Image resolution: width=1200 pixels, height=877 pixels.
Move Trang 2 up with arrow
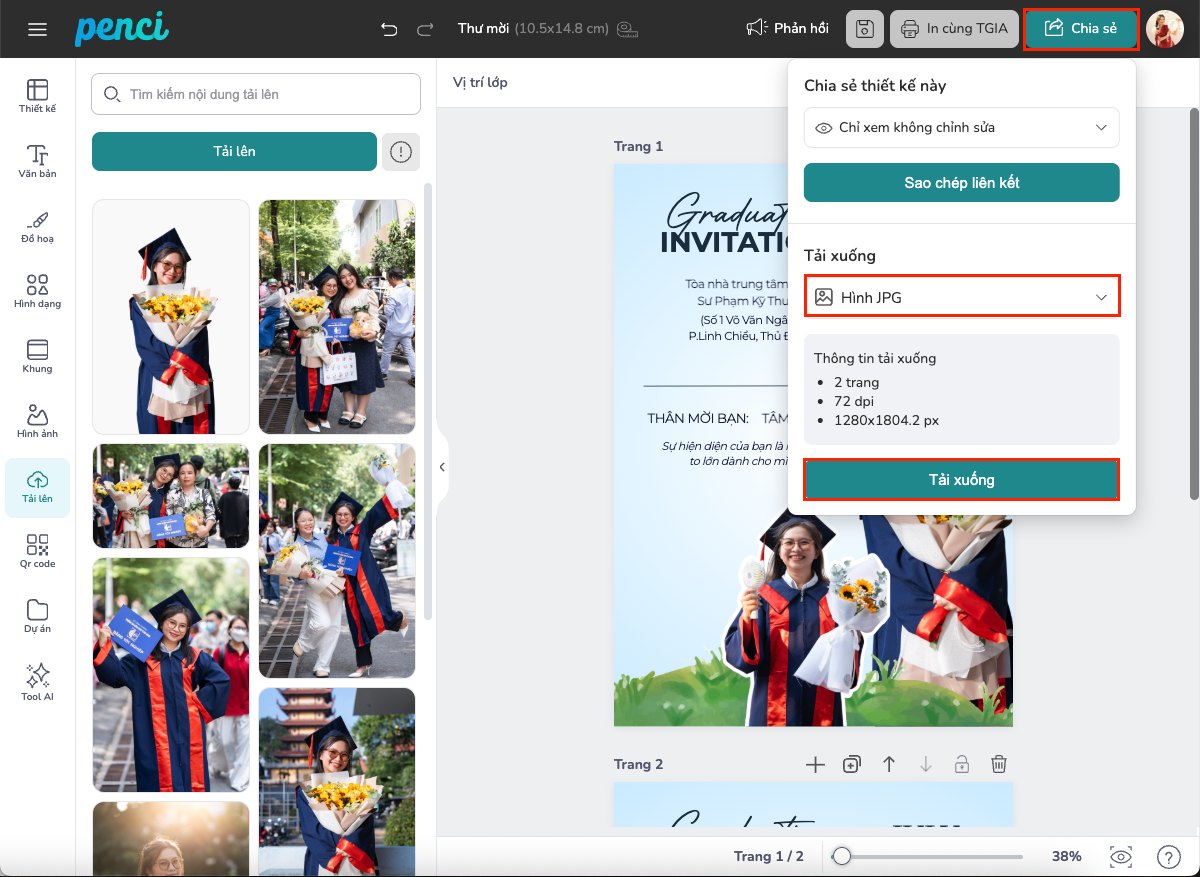[888, 764]
